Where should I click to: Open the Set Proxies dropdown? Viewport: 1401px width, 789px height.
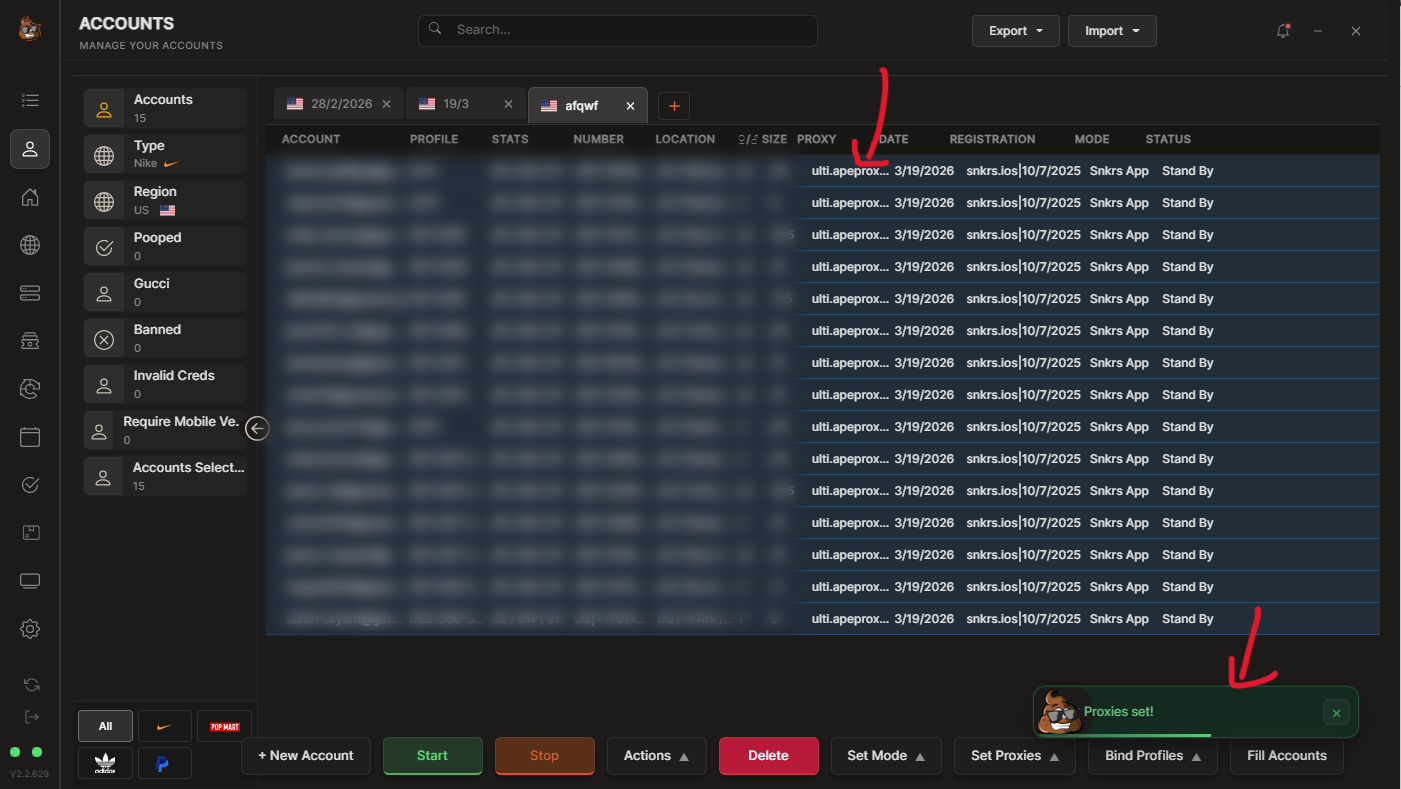tap(1014, 756)
